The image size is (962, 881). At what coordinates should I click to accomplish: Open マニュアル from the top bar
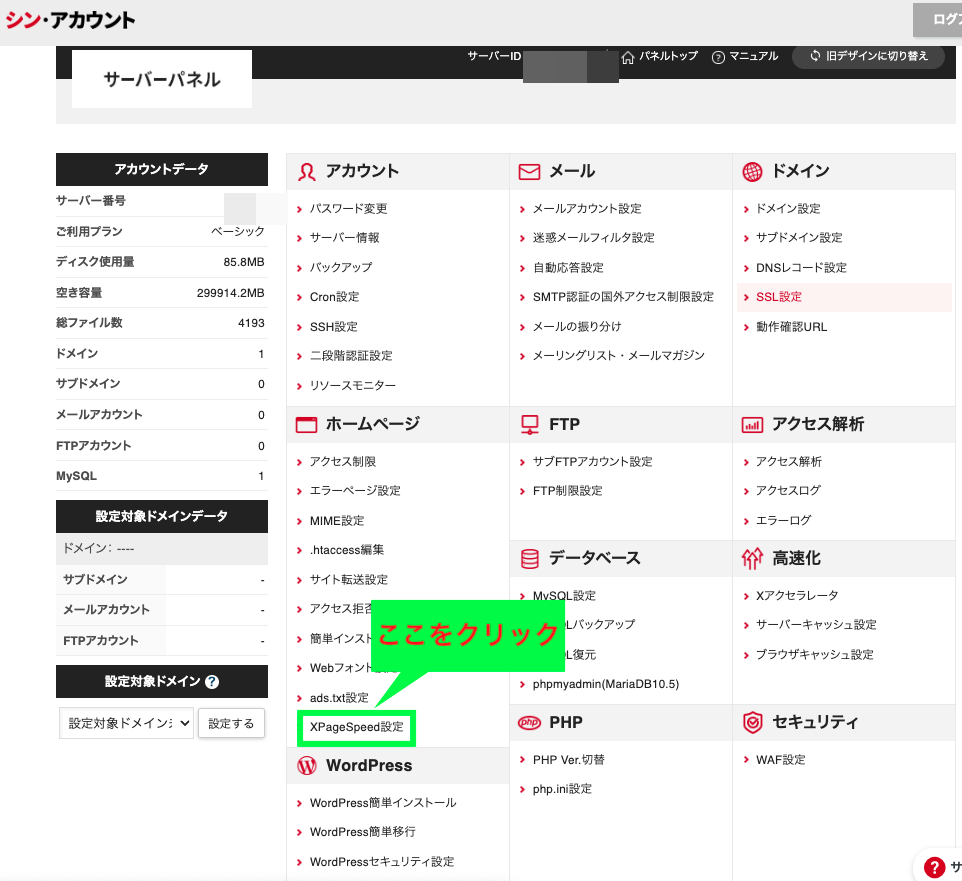pyautogui.click(x=747, y=57)
